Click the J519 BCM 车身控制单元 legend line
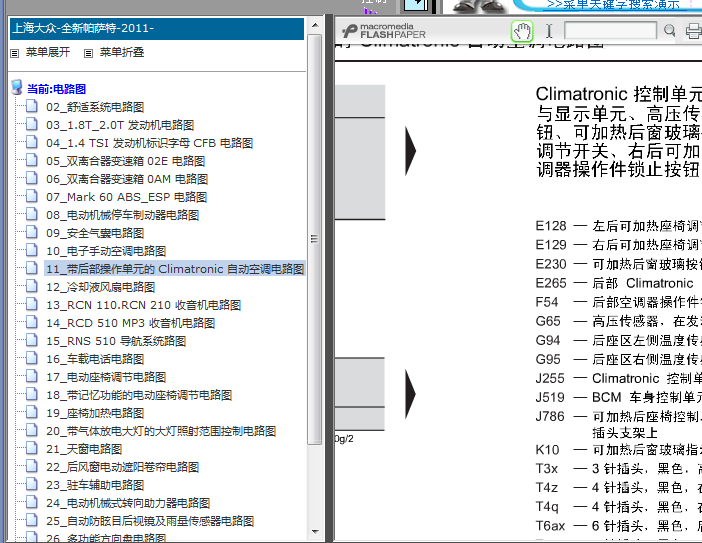702x543 pixels. point(619,398)
